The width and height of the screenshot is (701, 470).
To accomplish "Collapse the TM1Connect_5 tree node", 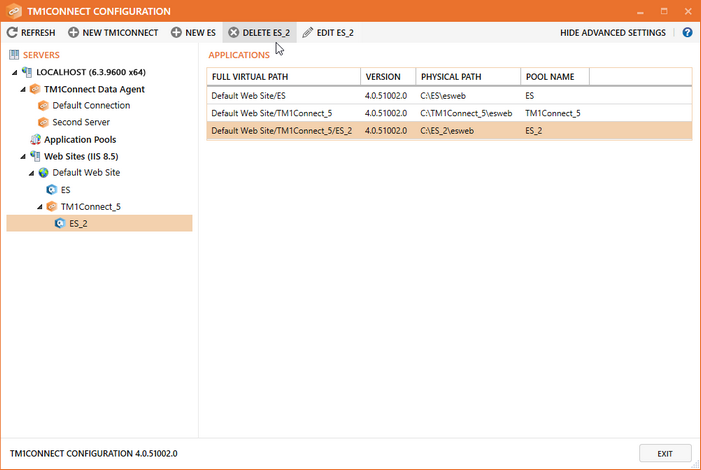I will tap(40, 207).
